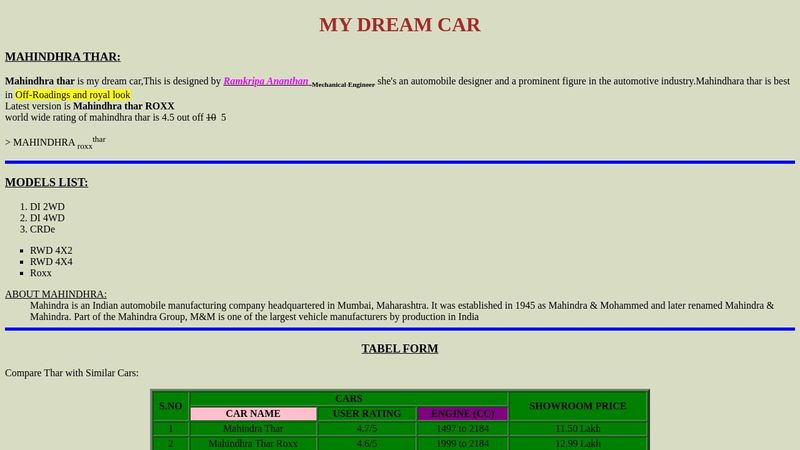The image size is (800, 450).
Task: Click the Mahindra company description paragraph
Action: [x=402, y=311]
